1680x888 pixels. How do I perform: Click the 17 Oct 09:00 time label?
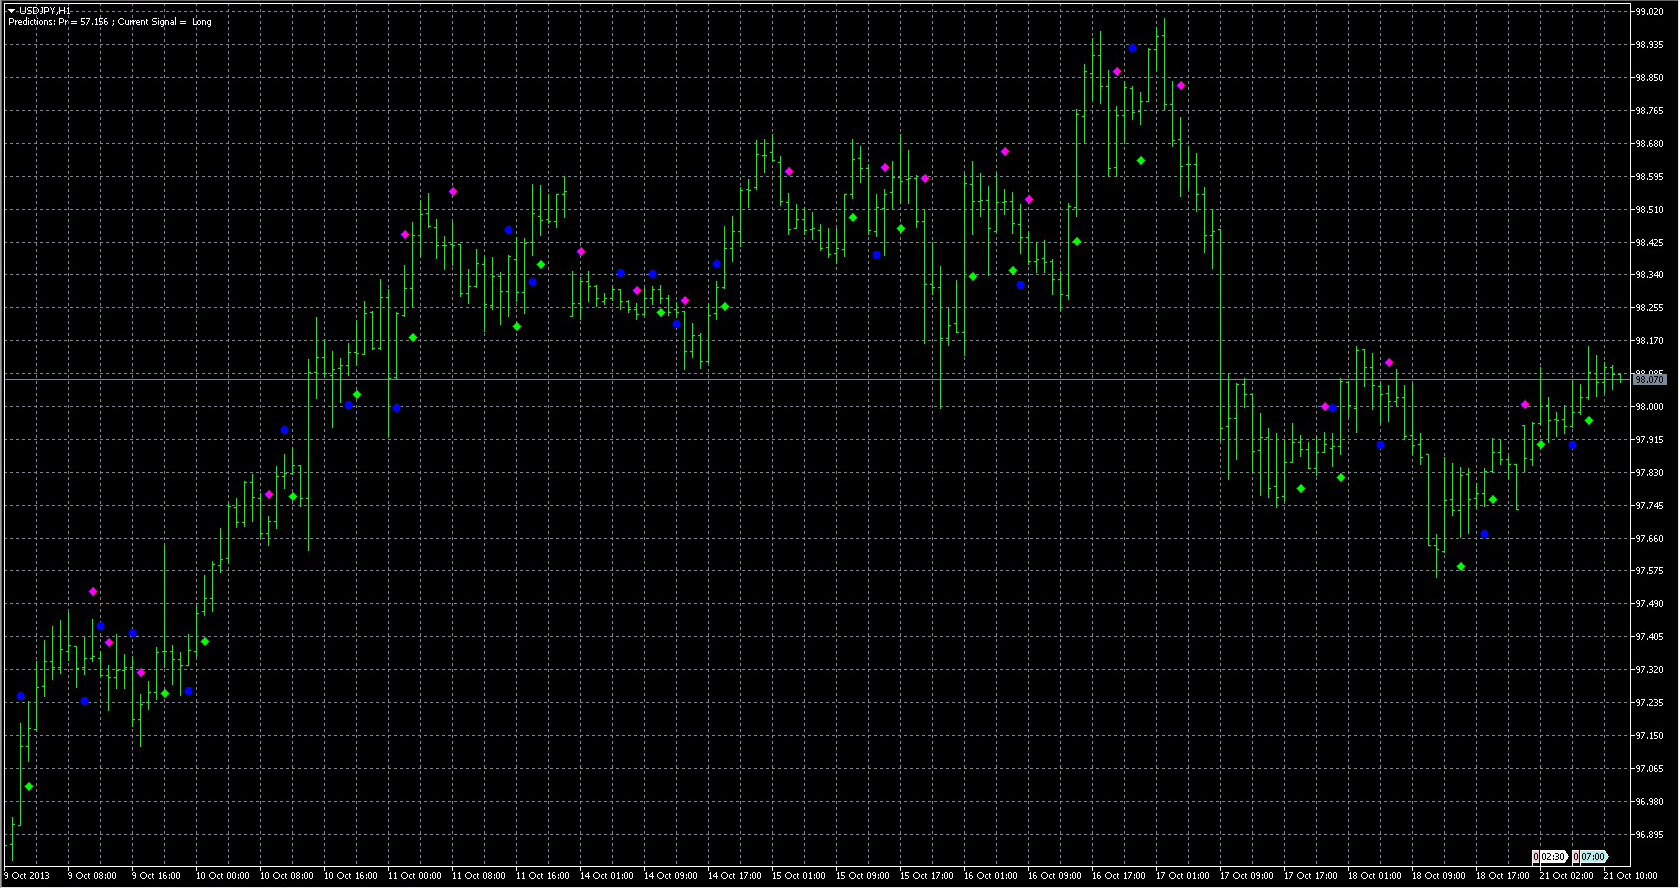pyautogui.click(x=1246, y=876)
